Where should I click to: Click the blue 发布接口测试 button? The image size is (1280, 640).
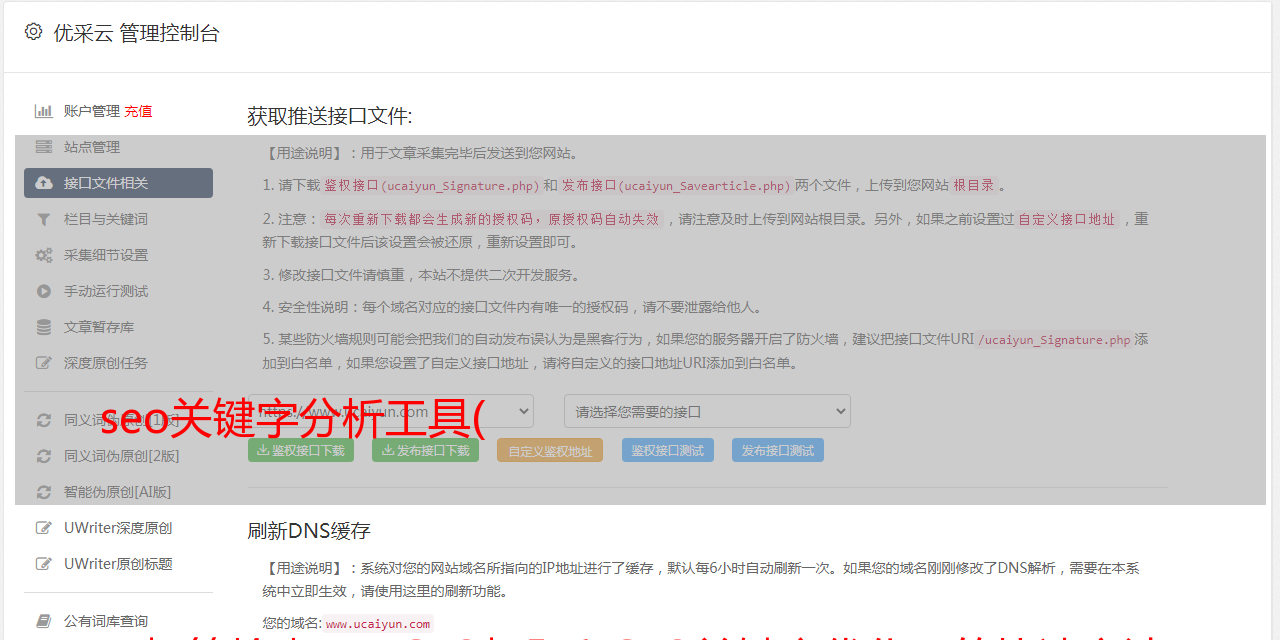[778, 450]
